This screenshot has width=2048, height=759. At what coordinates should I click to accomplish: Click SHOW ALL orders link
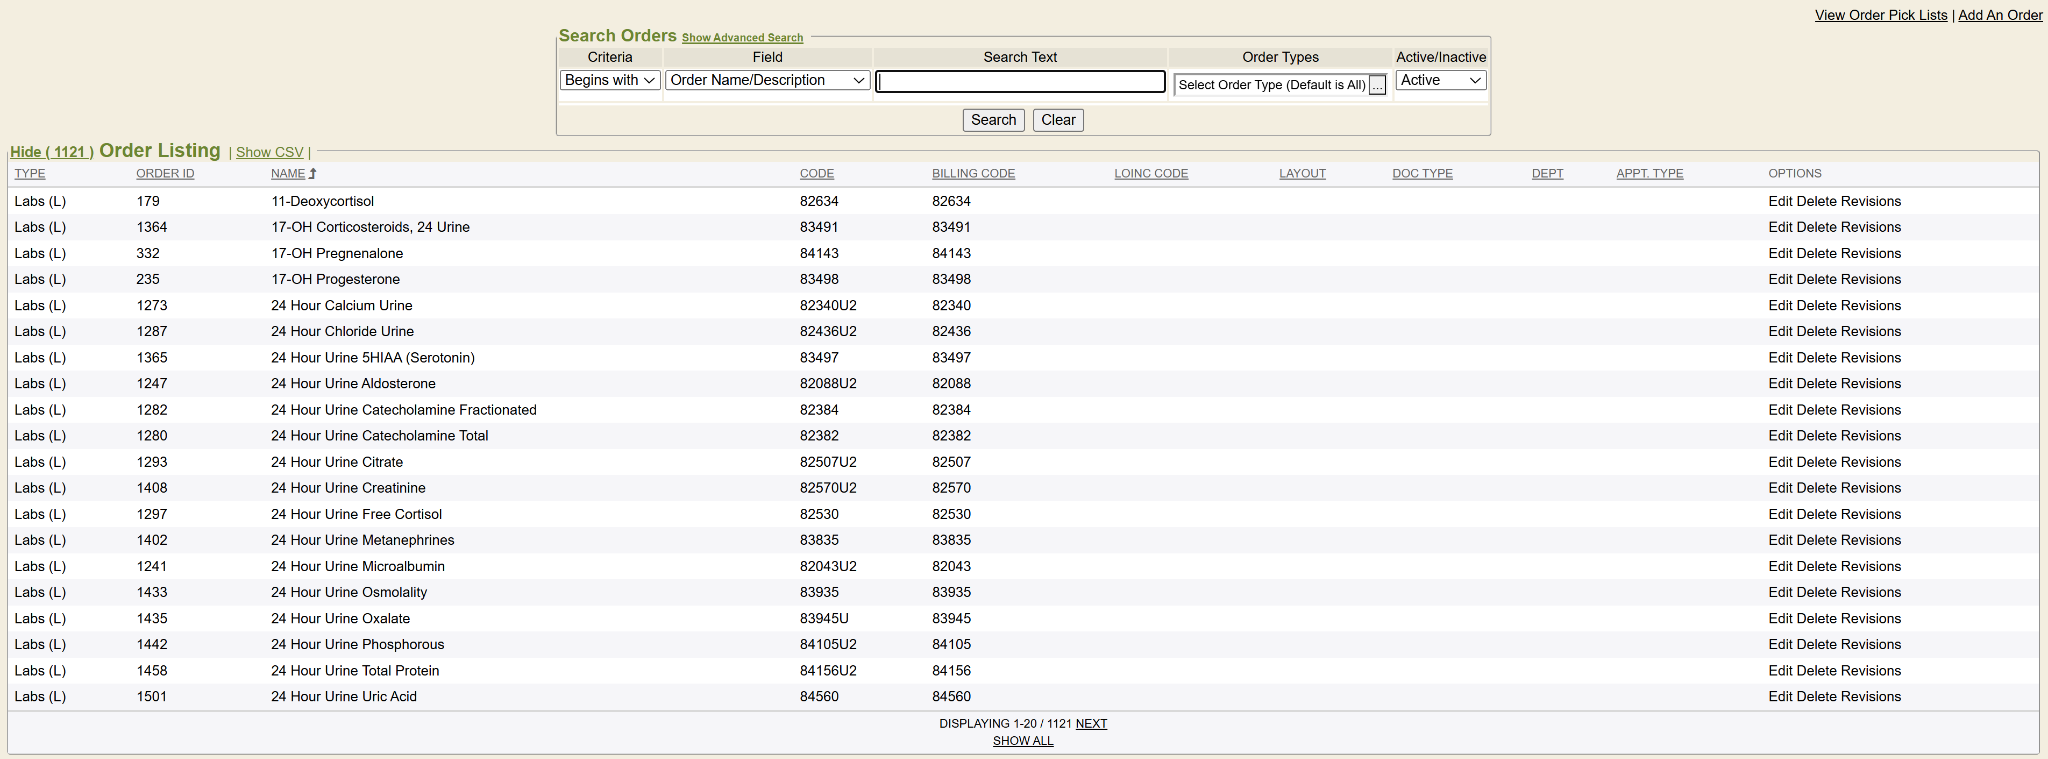click(x=1023, y=741)
